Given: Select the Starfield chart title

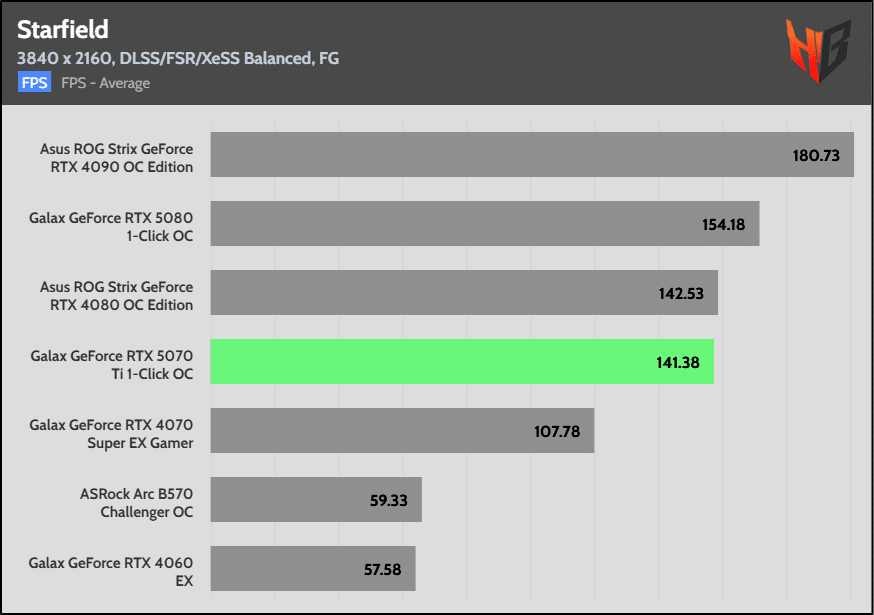Looking at the screenshot, I should point(62,30).
